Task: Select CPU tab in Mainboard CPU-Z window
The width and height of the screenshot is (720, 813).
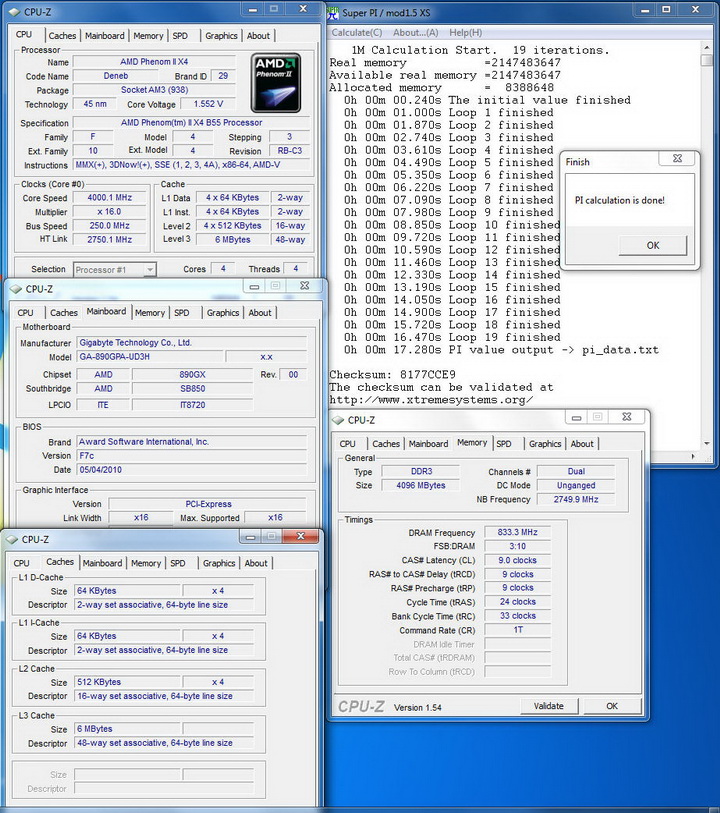Action: pos(25,313)
